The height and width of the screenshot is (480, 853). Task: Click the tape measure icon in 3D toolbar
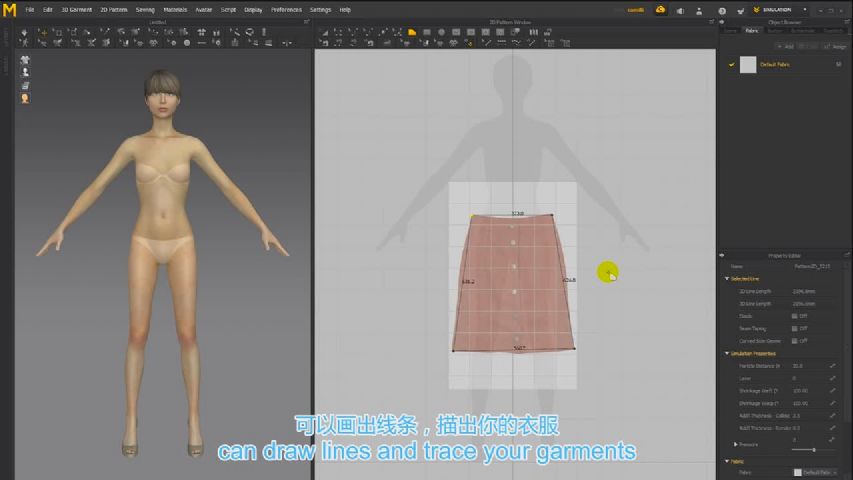pyautogui.click(x=250, y=33)
